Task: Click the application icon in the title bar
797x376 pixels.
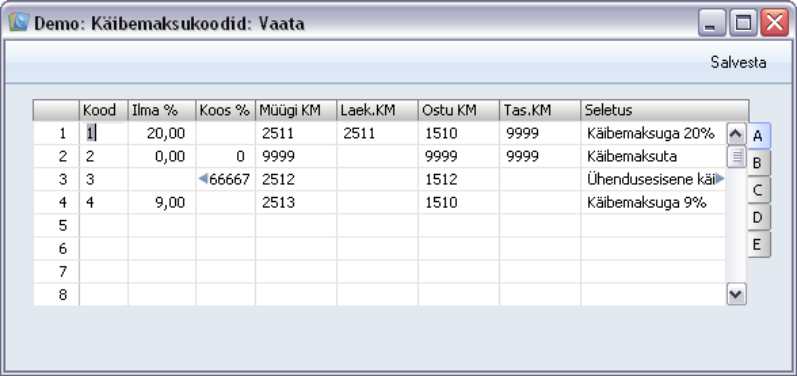Action: click(18, 22)
